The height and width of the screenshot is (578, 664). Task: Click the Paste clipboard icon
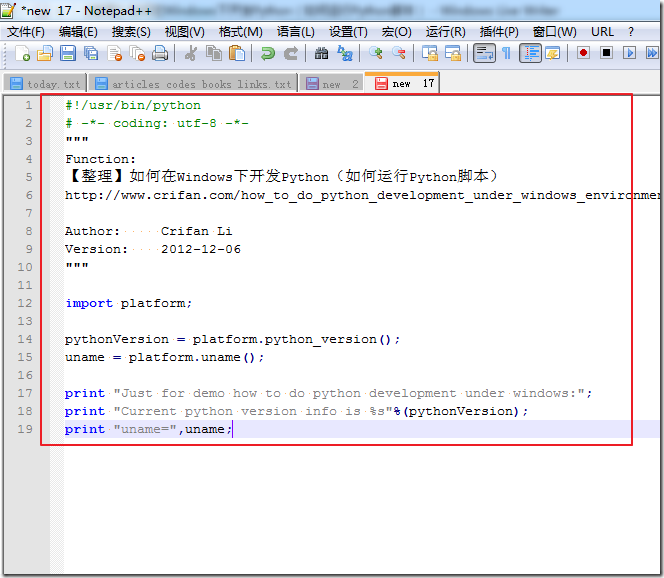(237, 54)
